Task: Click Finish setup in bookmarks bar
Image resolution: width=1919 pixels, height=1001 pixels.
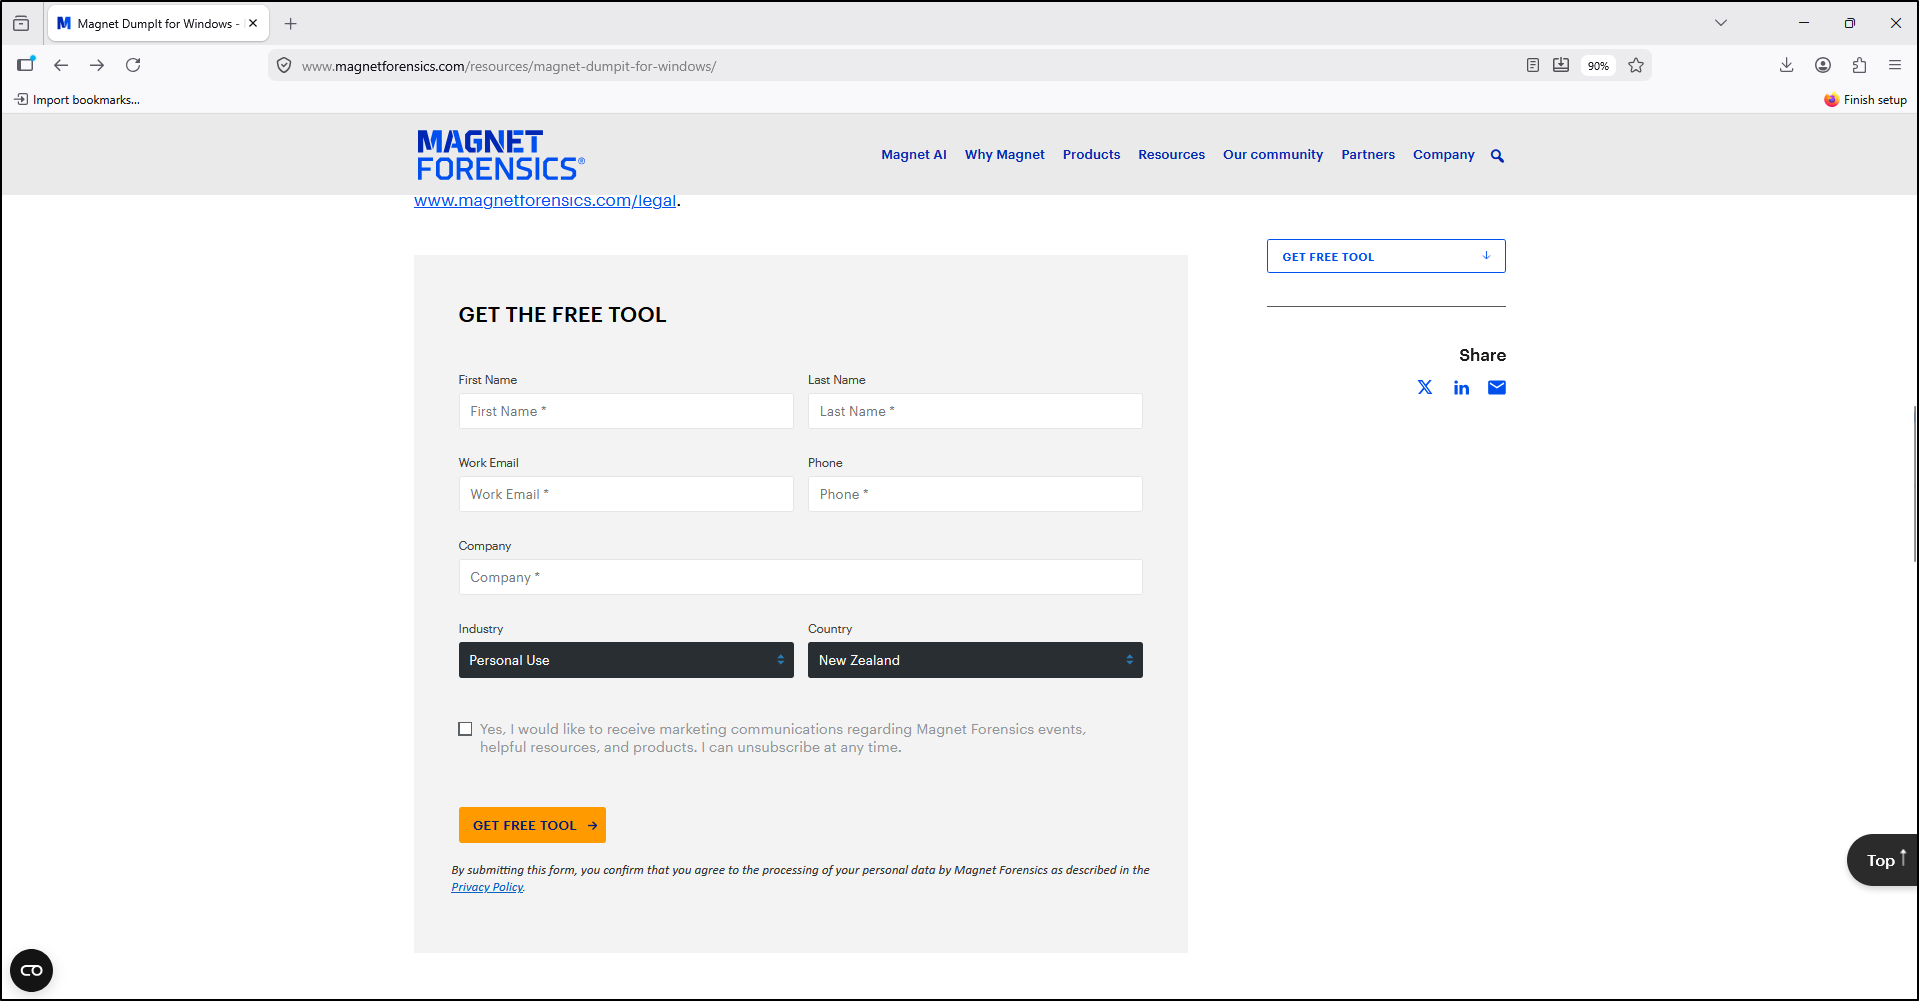Action: (x=1865, y=100)
